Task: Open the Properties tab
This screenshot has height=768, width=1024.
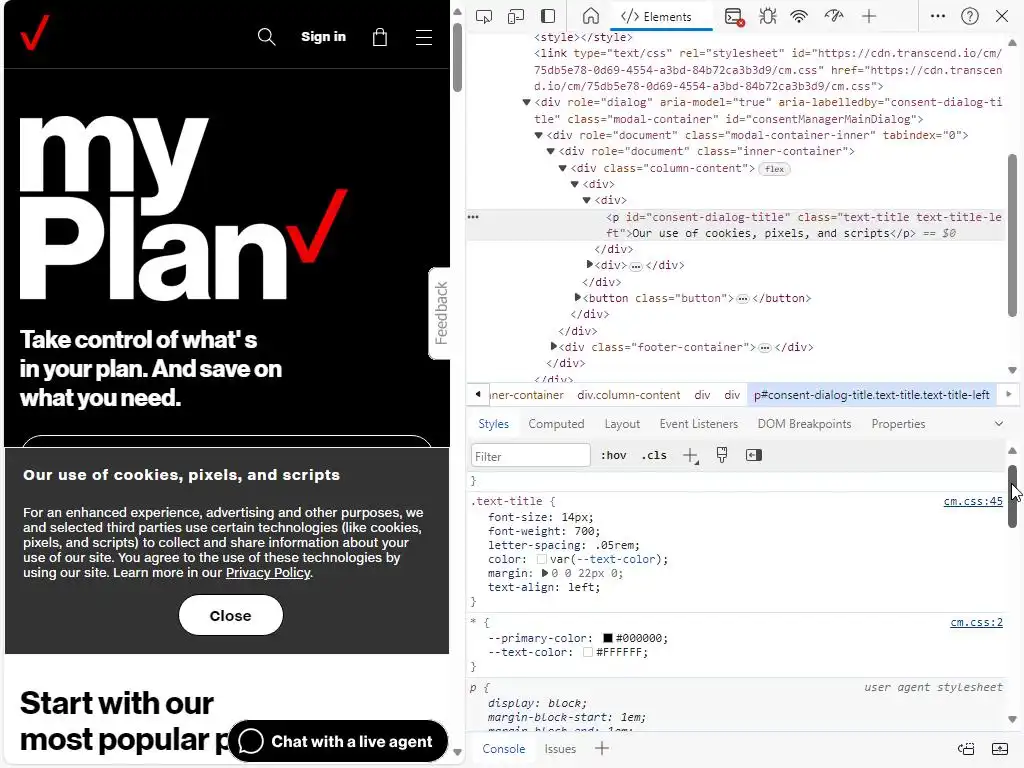Action: 898,424
